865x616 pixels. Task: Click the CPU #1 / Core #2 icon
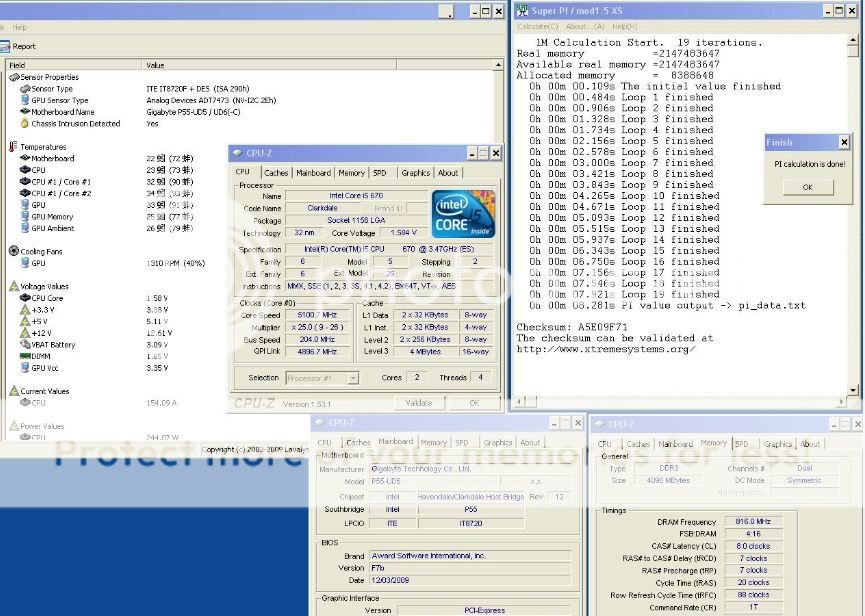point(25,193)
